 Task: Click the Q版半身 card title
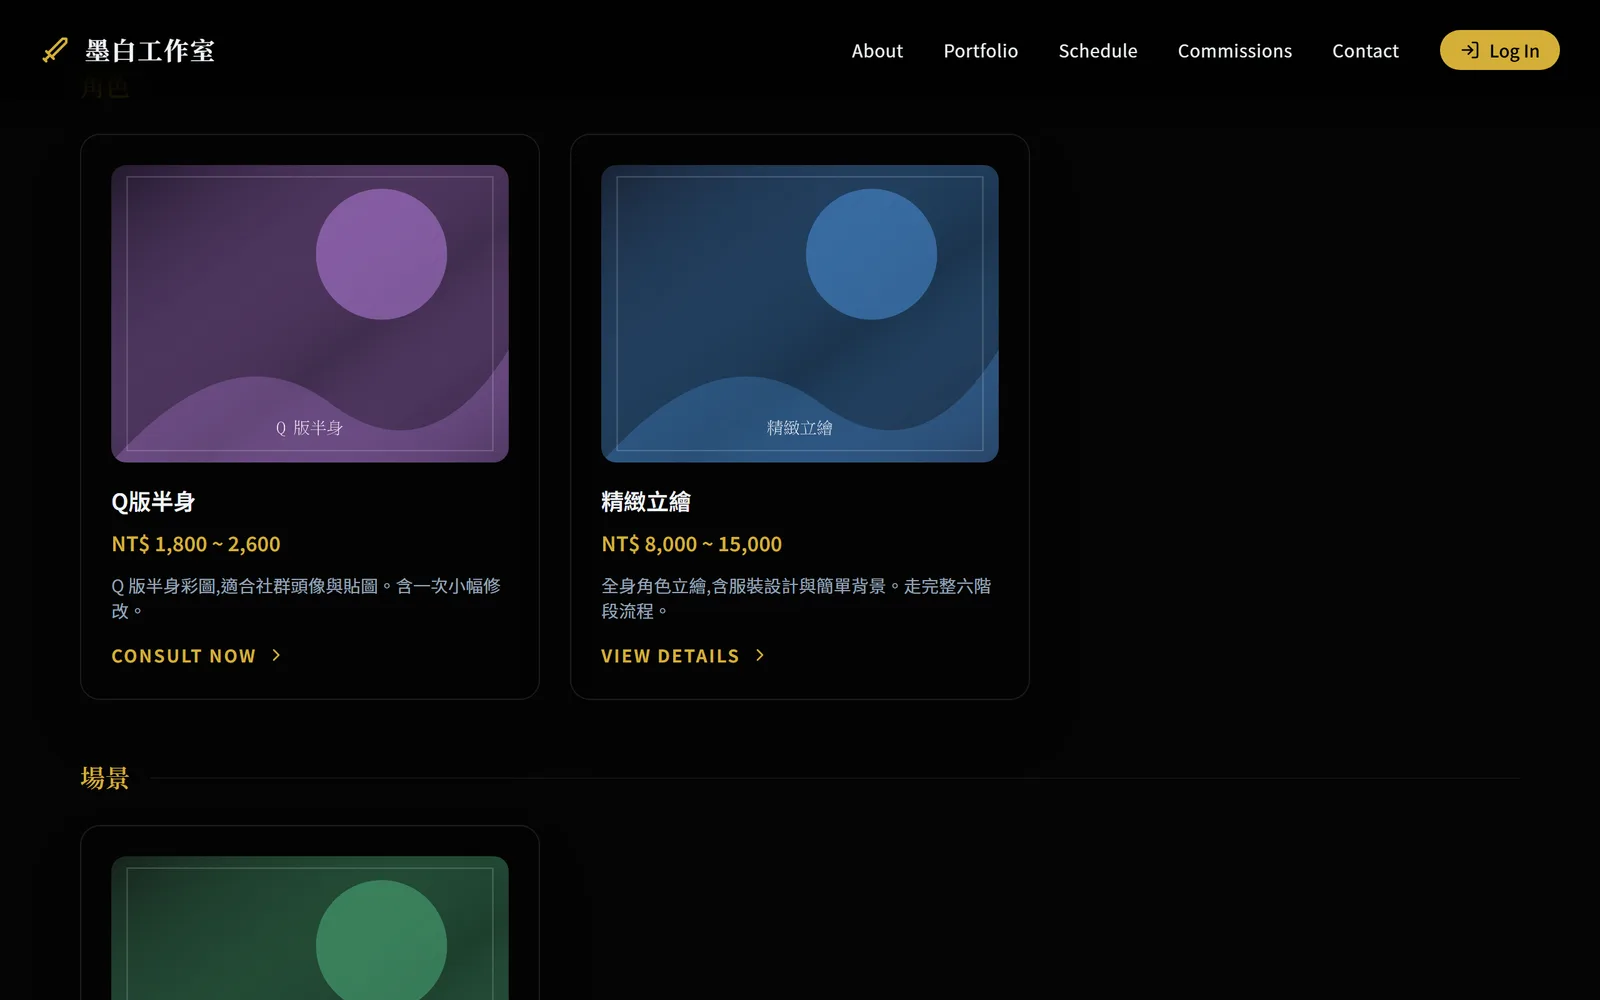153,502
